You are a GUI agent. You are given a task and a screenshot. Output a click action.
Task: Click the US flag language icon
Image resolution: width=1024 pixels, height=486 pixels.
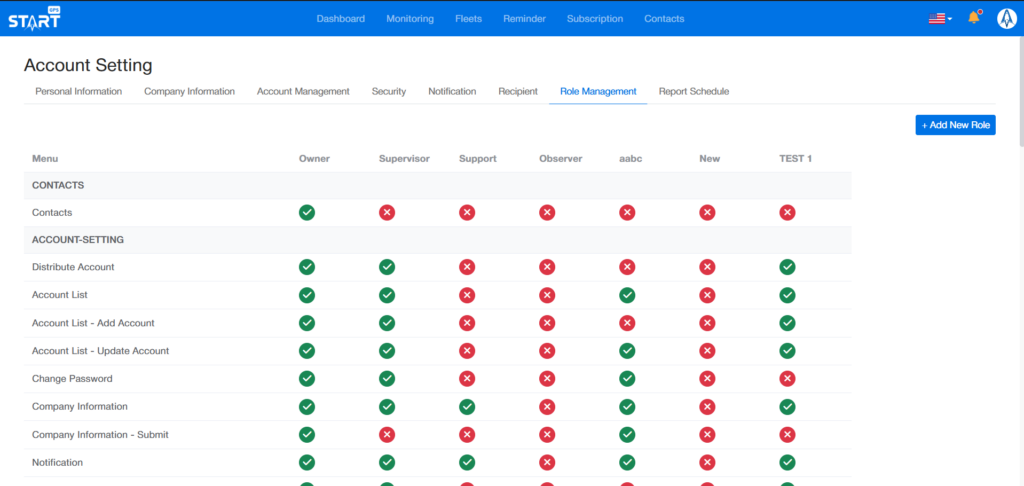click(x=936, y=18)
